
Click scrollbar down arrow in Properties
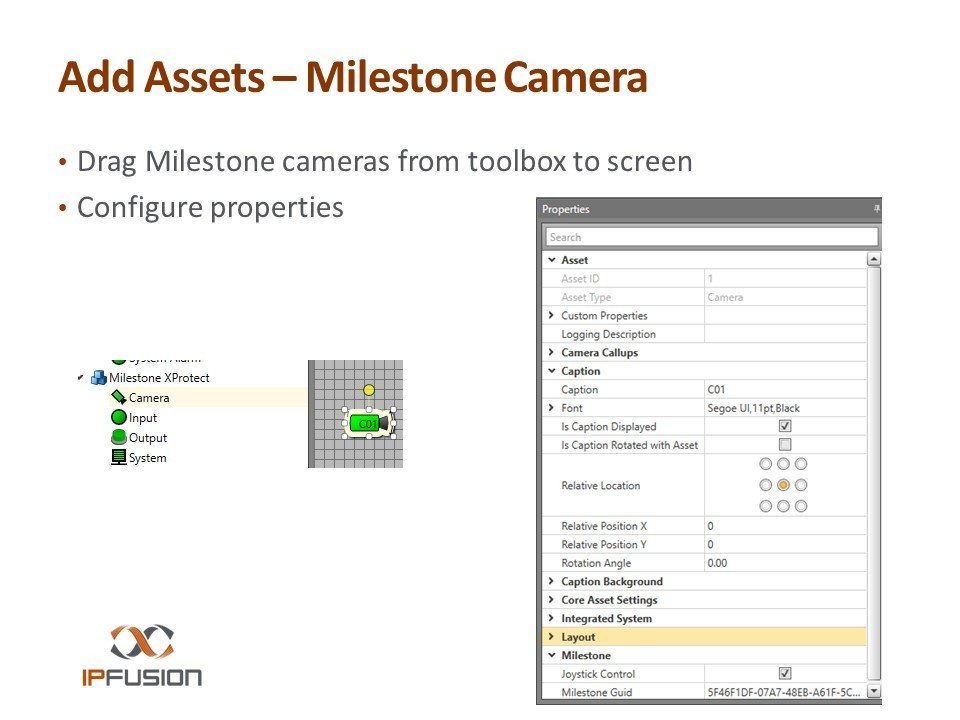(874, 691)
